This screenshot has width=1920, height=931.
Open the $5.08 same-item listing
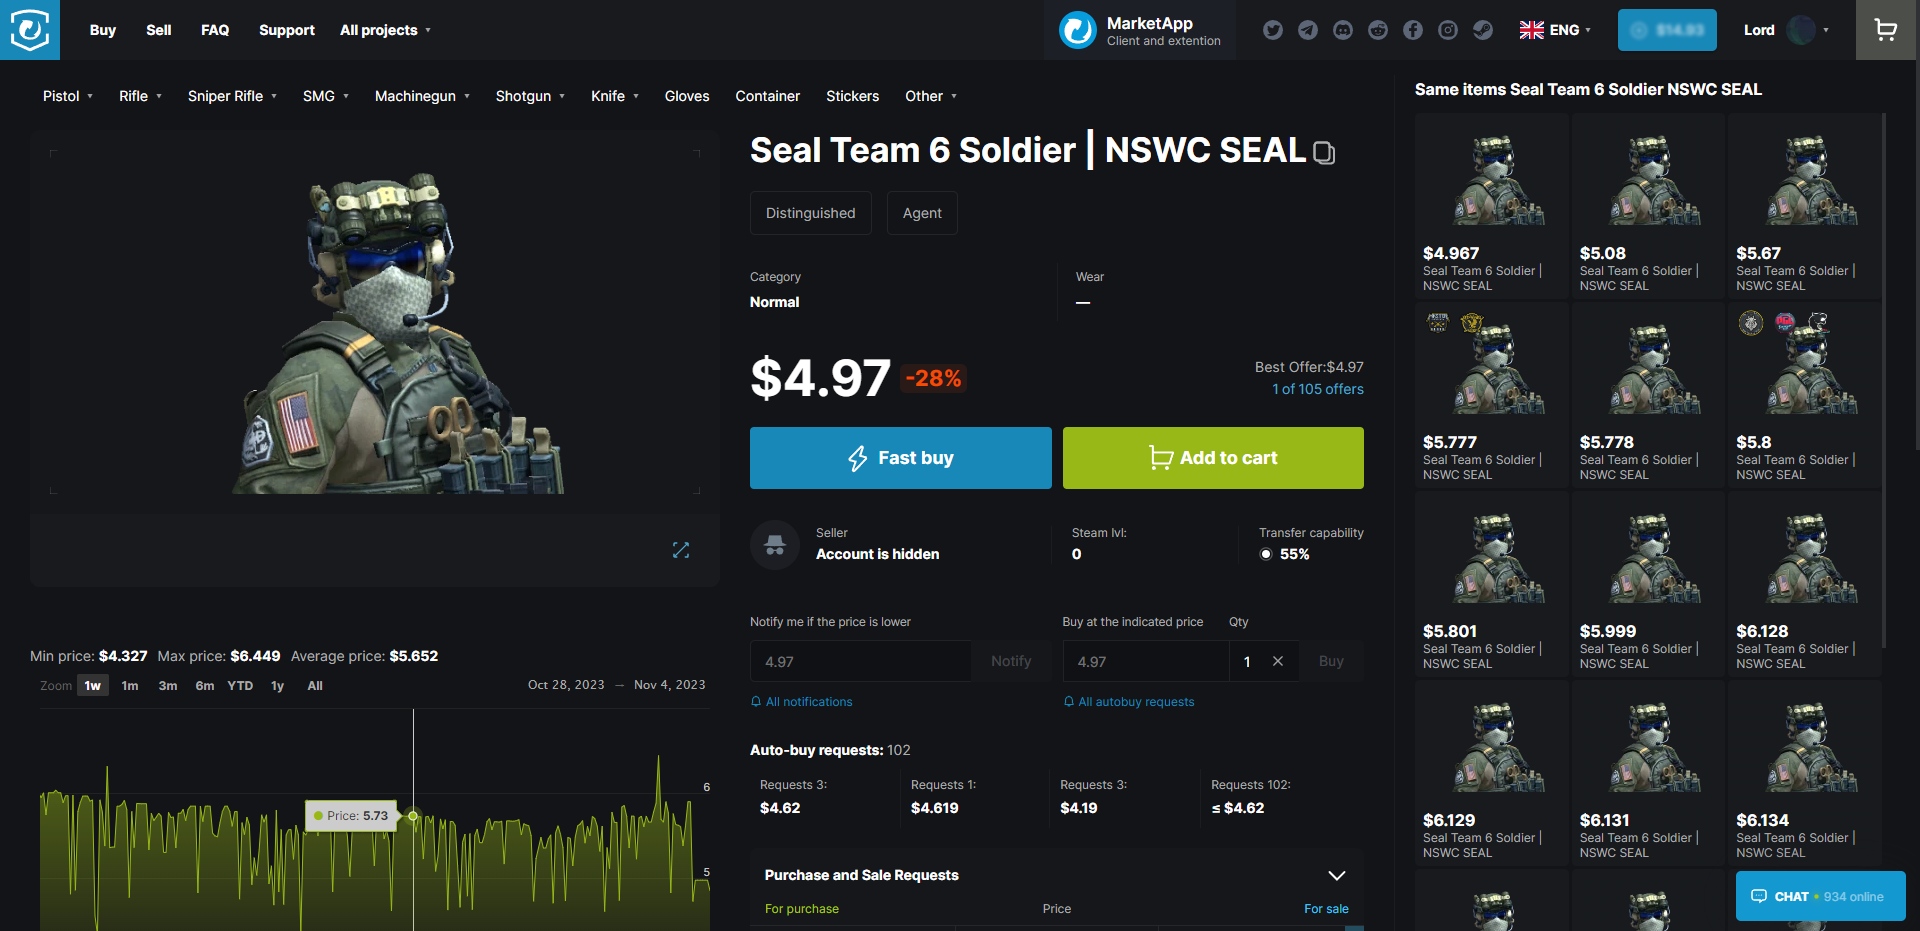pyautogui.click(x=1649, y=206)
